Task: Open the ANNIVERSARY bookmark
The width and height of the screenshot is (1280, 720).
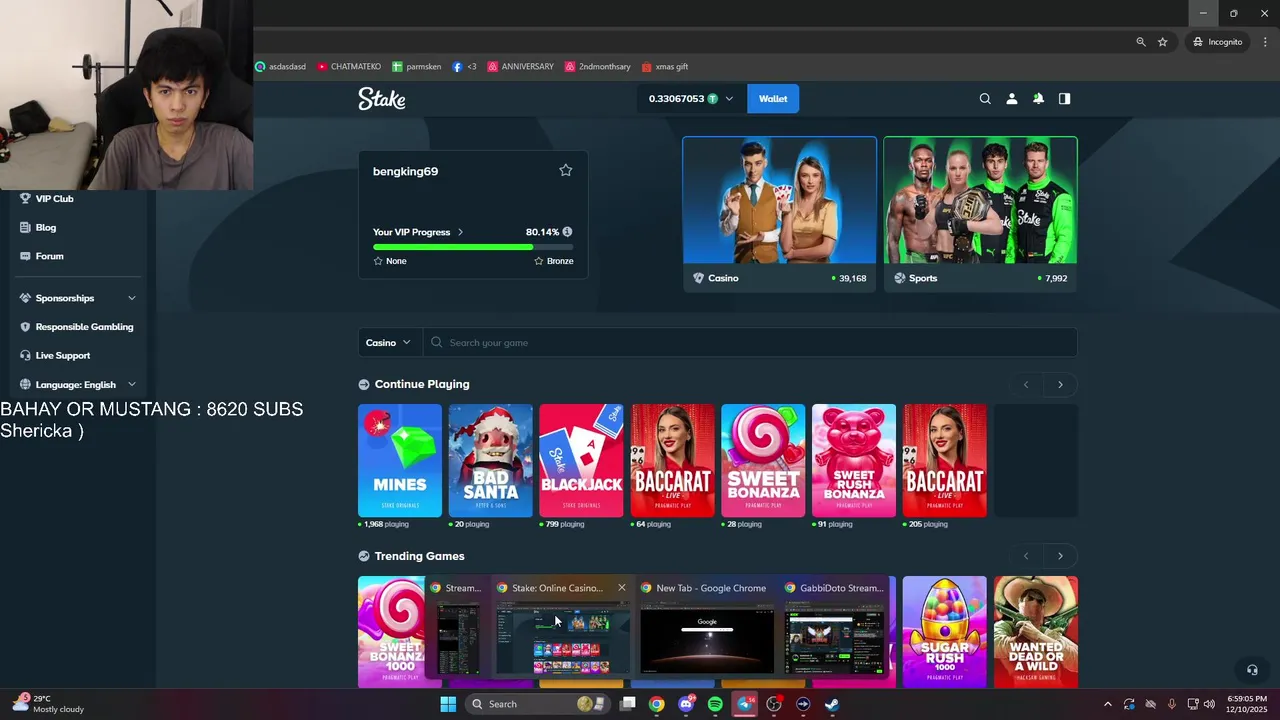Action: pyautogui.click(x=520, y=67)
